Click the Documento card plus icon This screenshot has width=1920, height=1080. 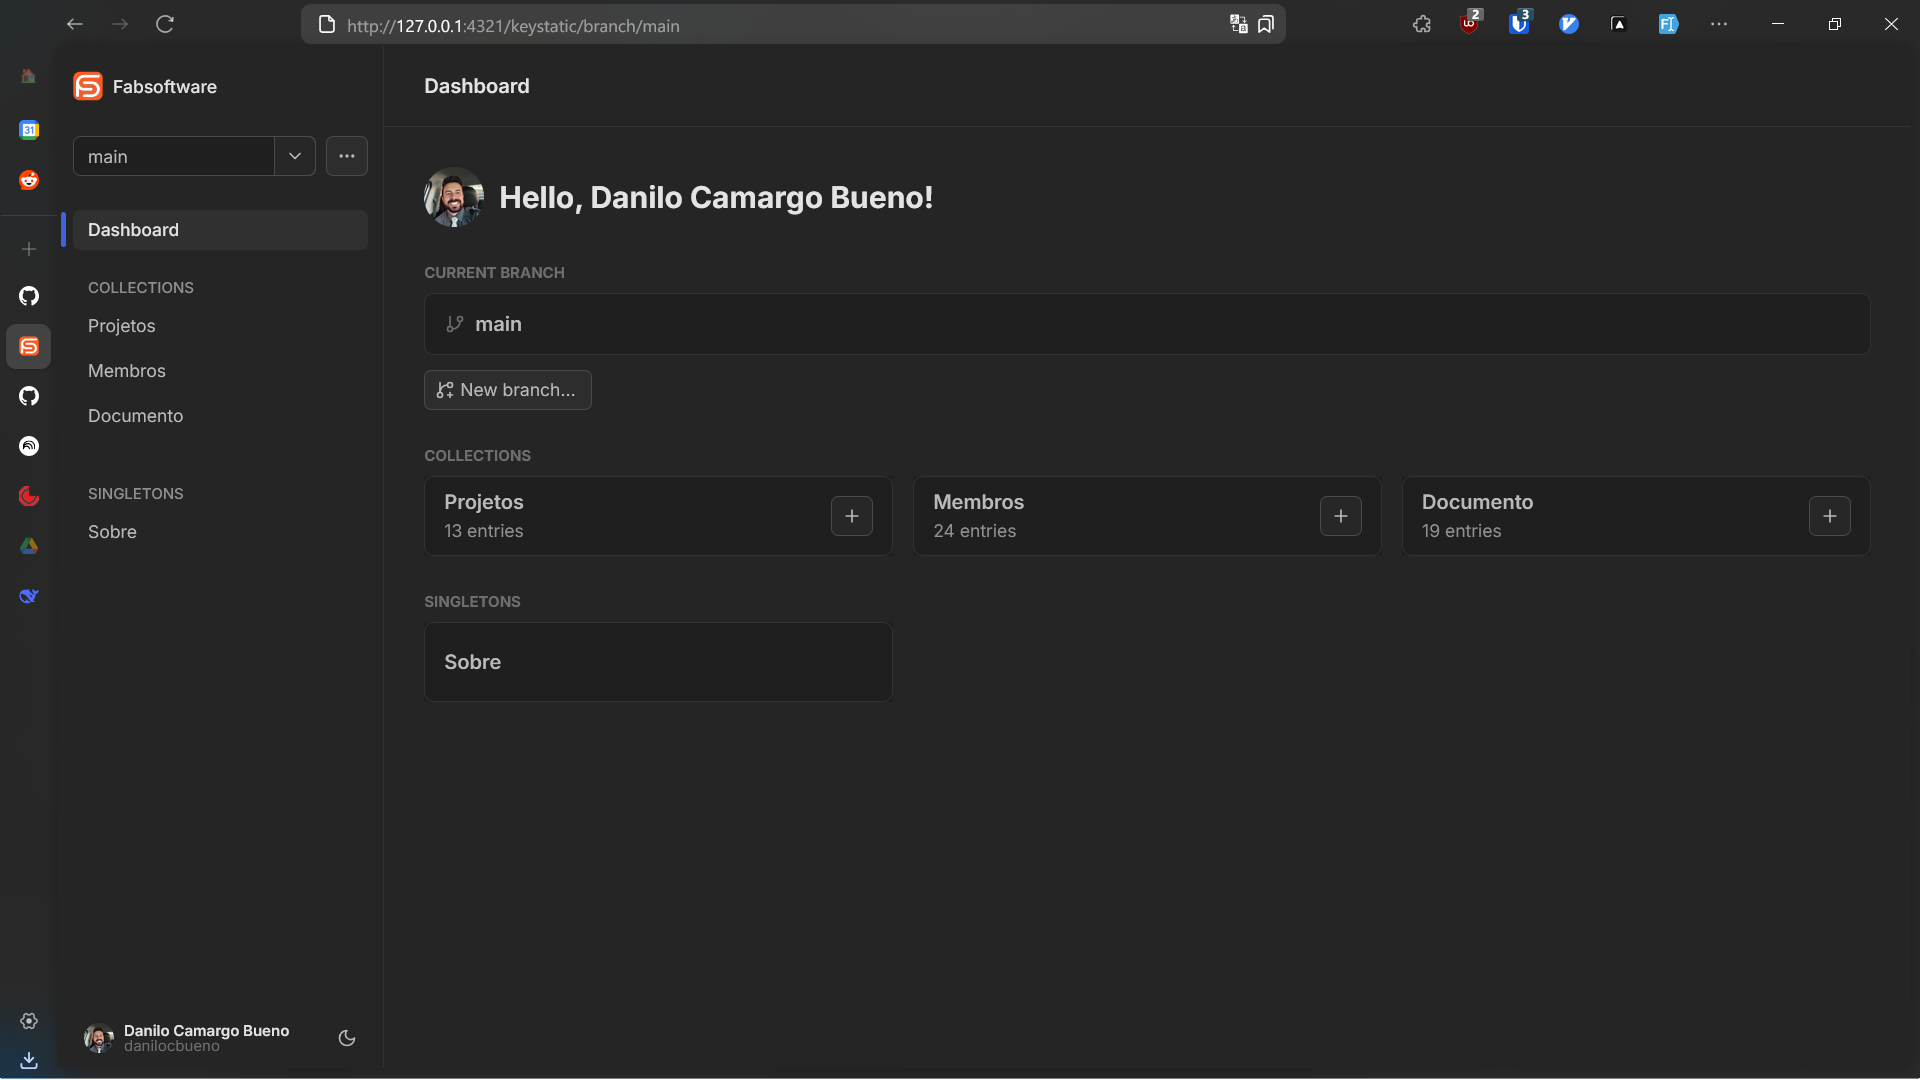tap(1829, 516)
